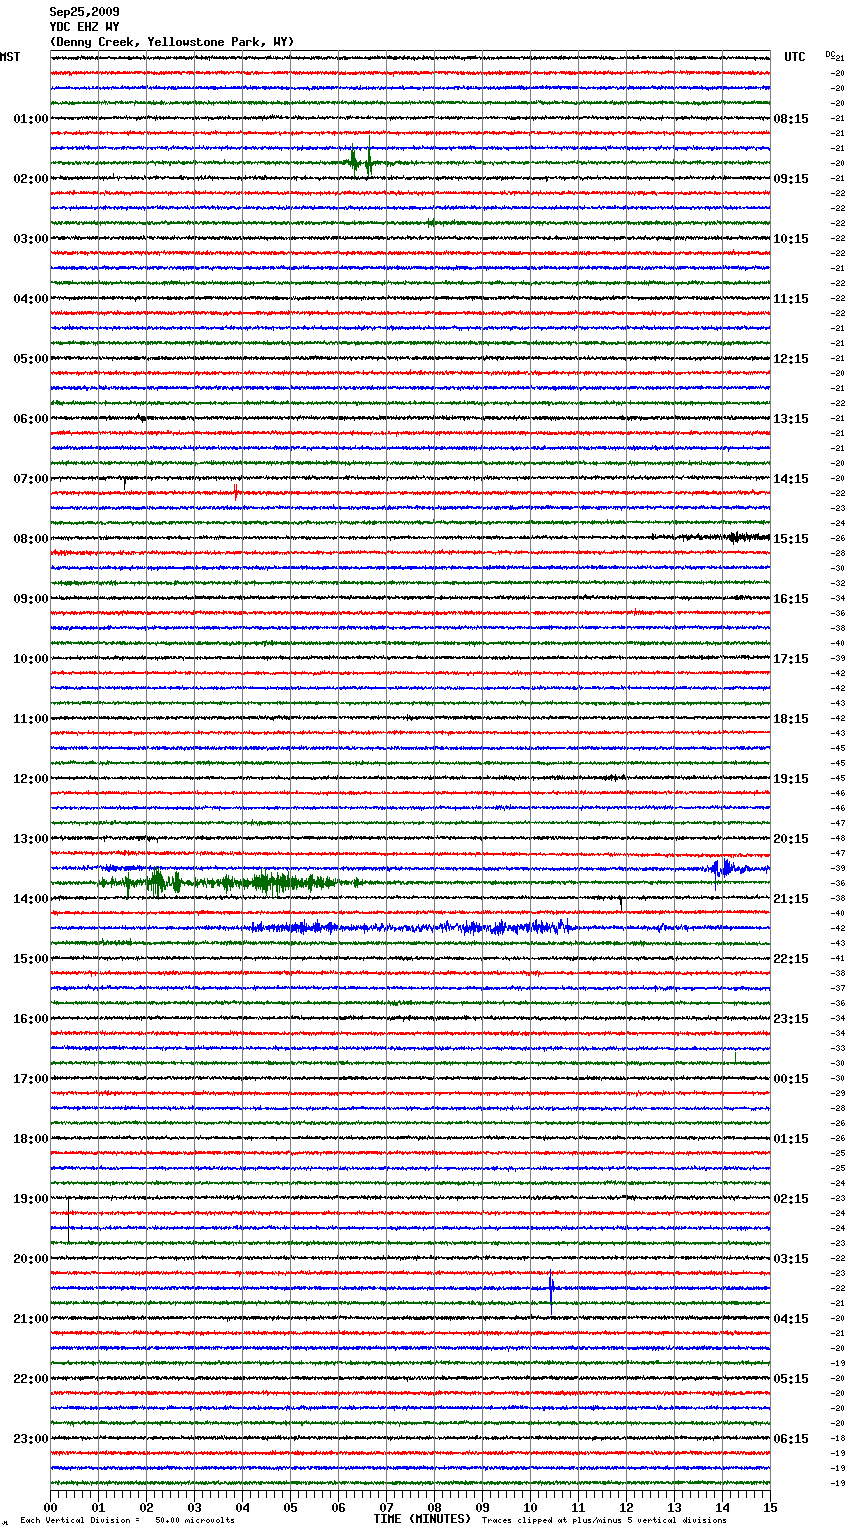The image size is (850, 1534).
Task: Select the 08:00 MST row label
Action: (31, 539)
